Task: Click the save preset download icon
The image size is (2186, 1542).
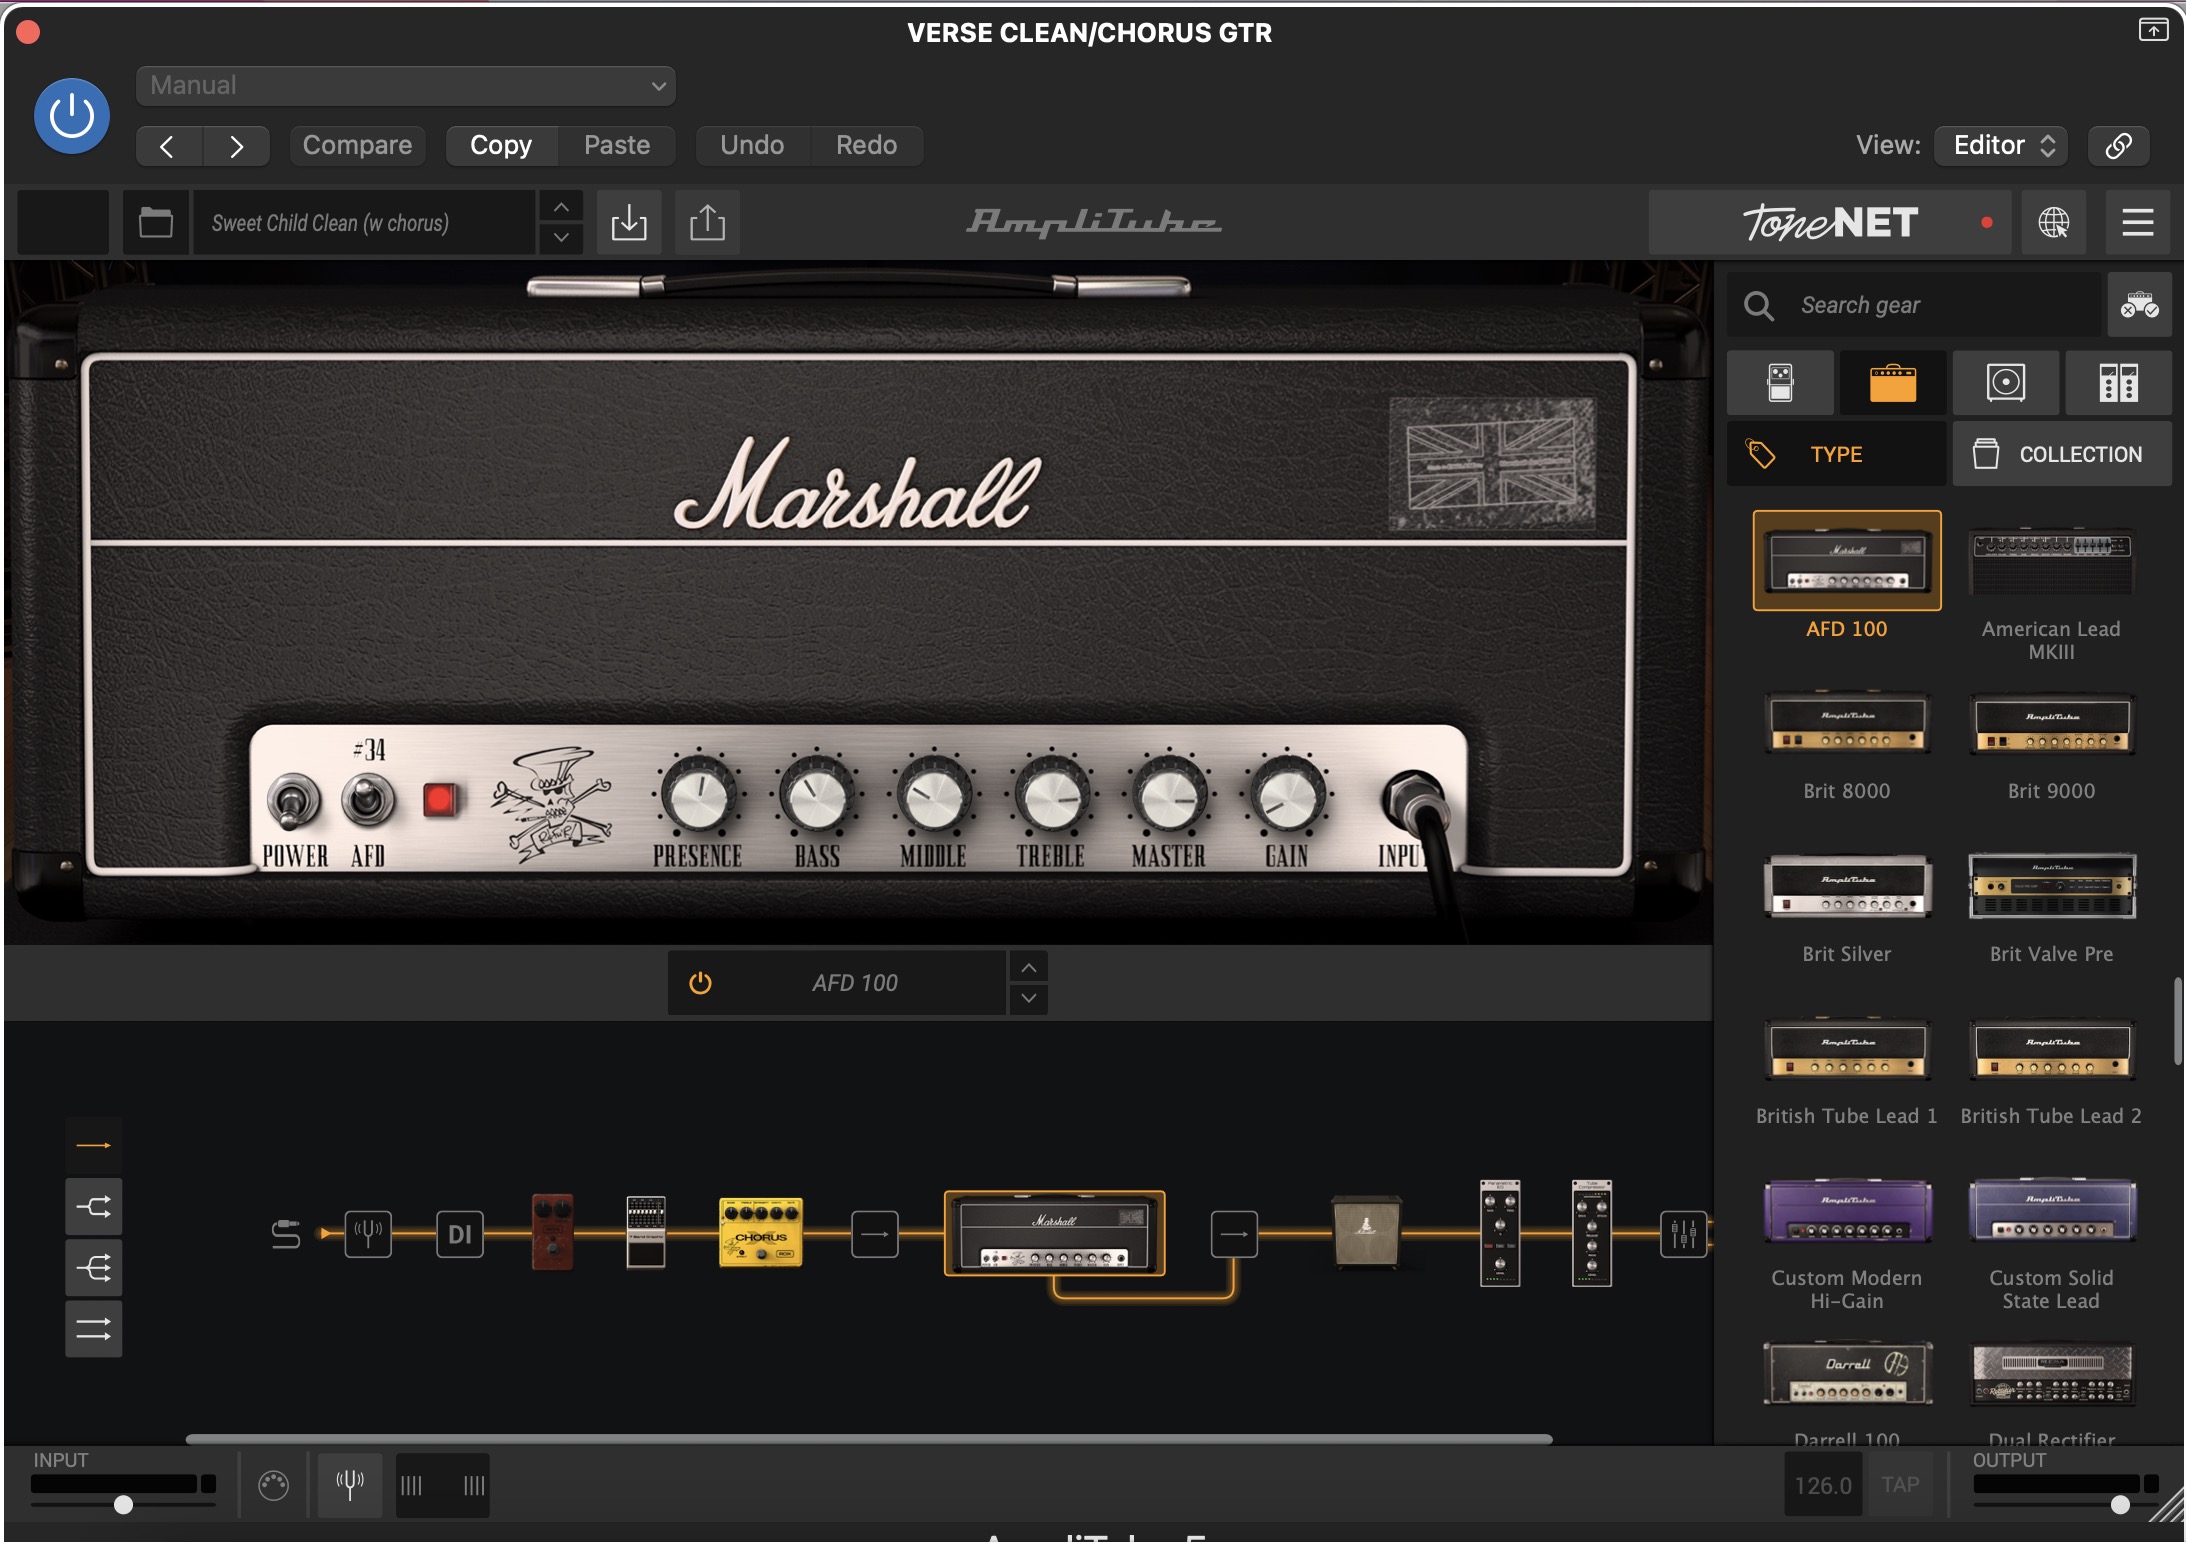Action: point(629,222)
